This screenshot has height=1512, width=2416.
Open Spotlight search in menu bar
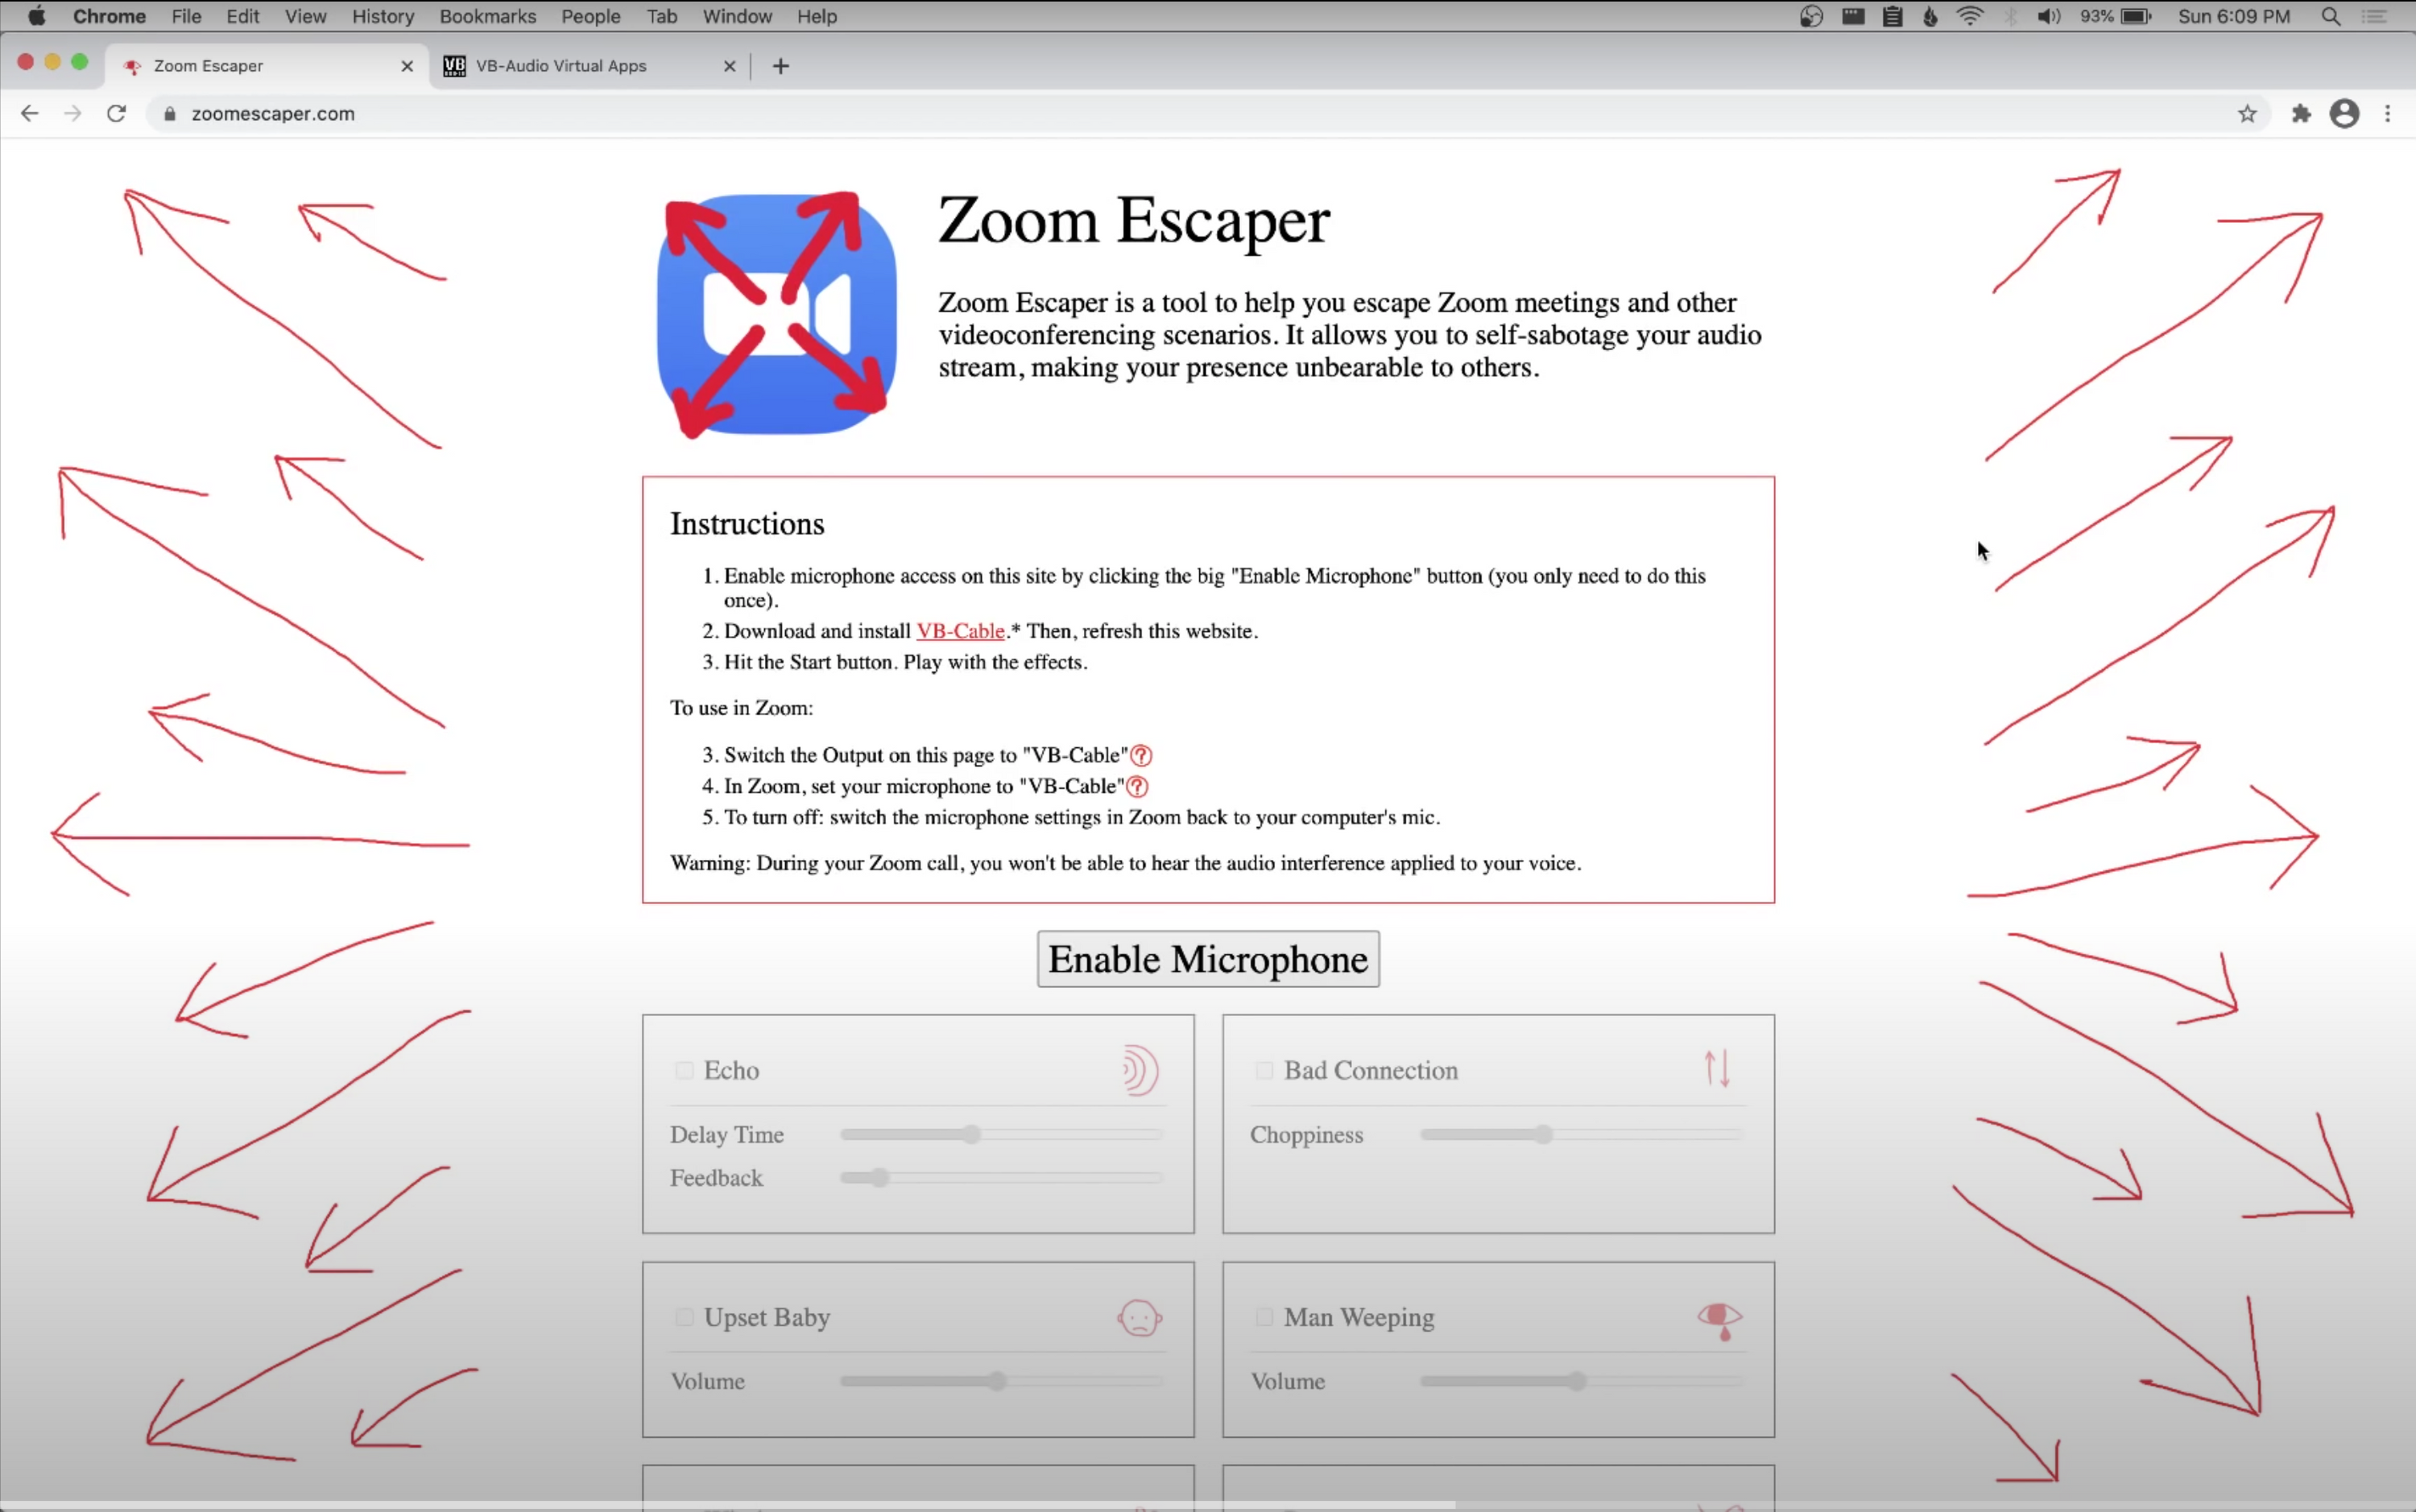2330,16
